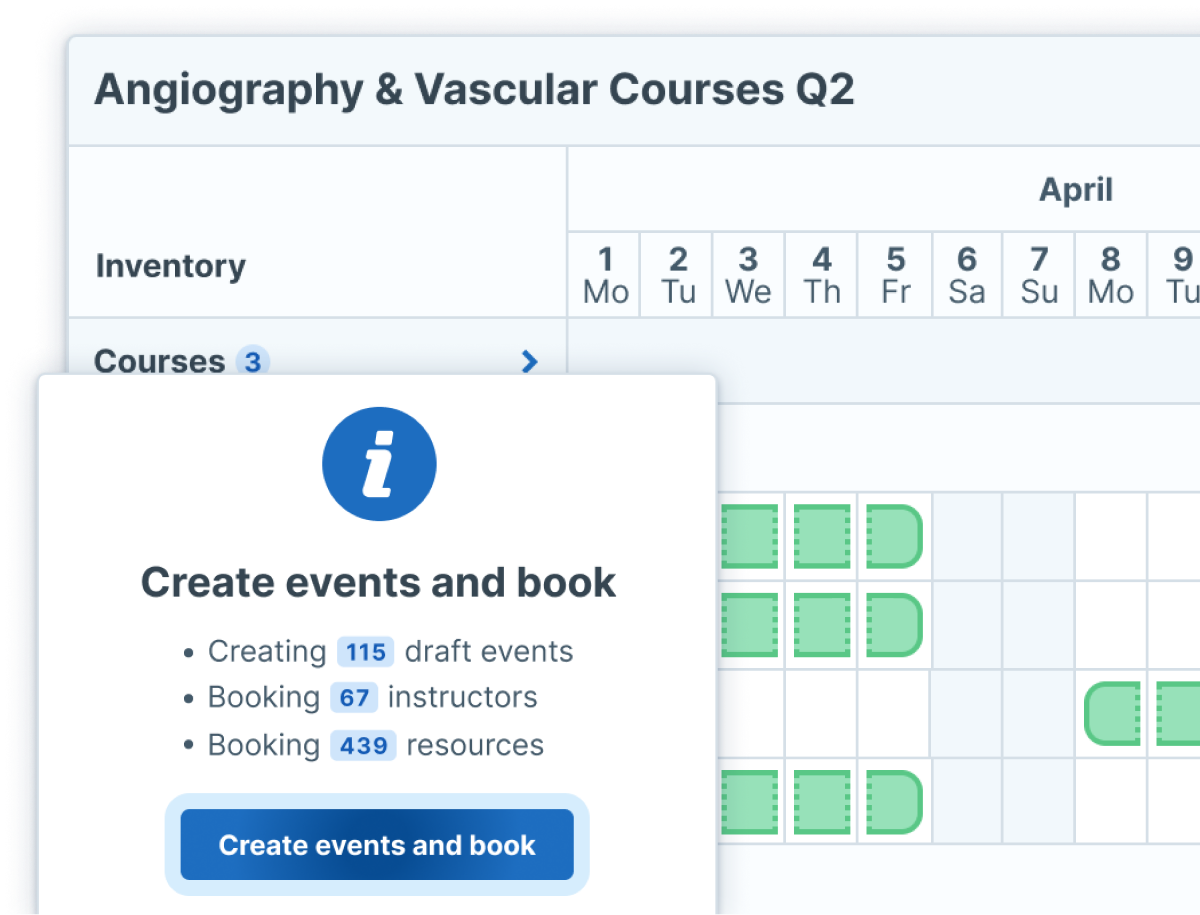Click the blue info icon in the dialog
Image resolution: width=1200 pixels, height=915 pixels.
click(378, 464)
